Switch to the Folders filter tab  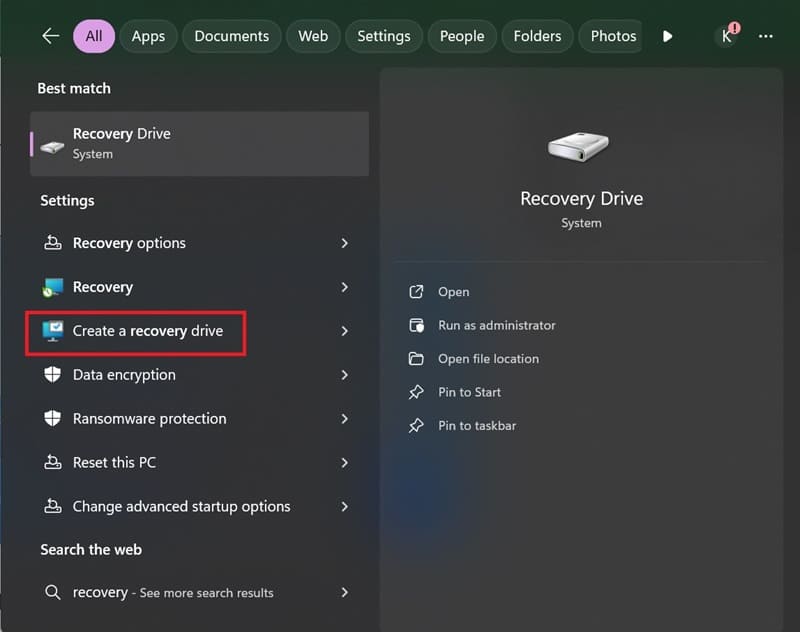pyautogui.click(x=537, y=36)
